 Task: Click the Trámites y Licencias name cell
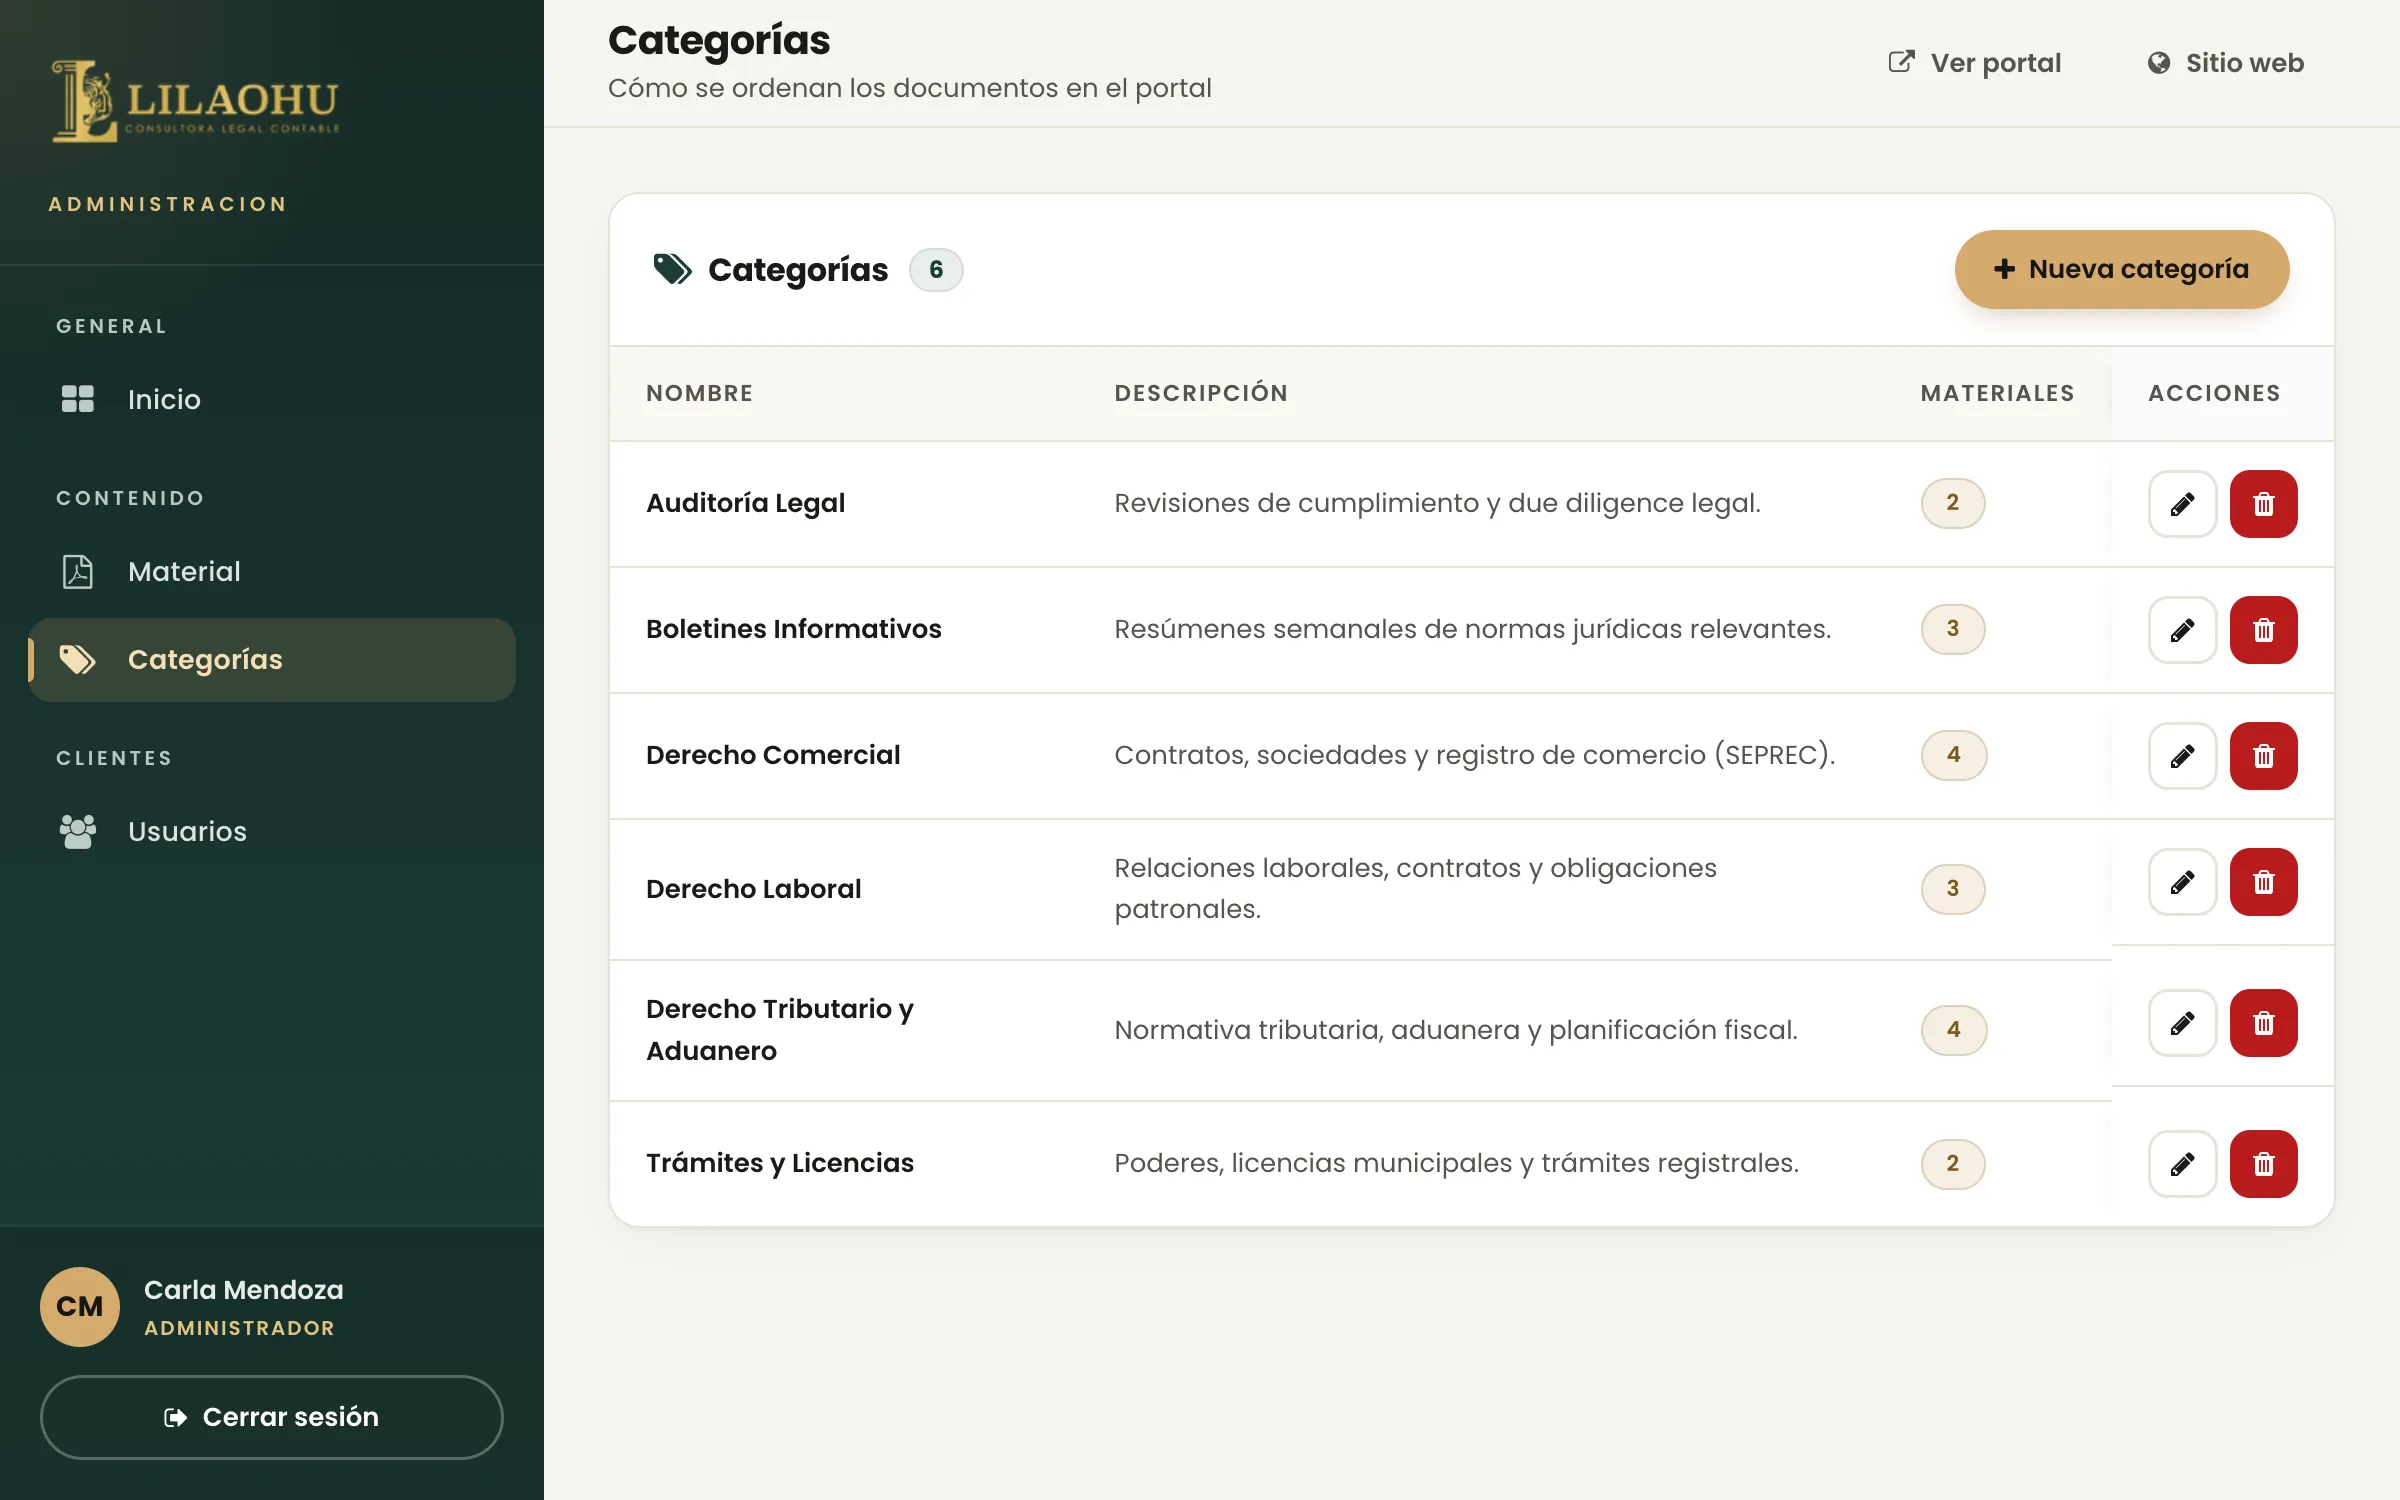[780, 1163]
